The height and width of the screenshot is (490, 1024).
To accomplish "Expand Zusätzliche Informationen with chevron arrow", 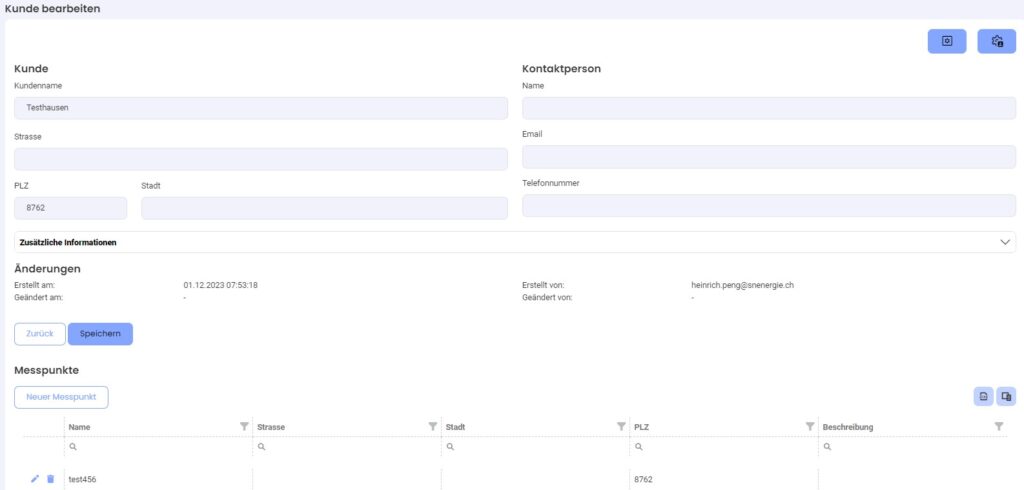I will click(x=1005, y=242).
